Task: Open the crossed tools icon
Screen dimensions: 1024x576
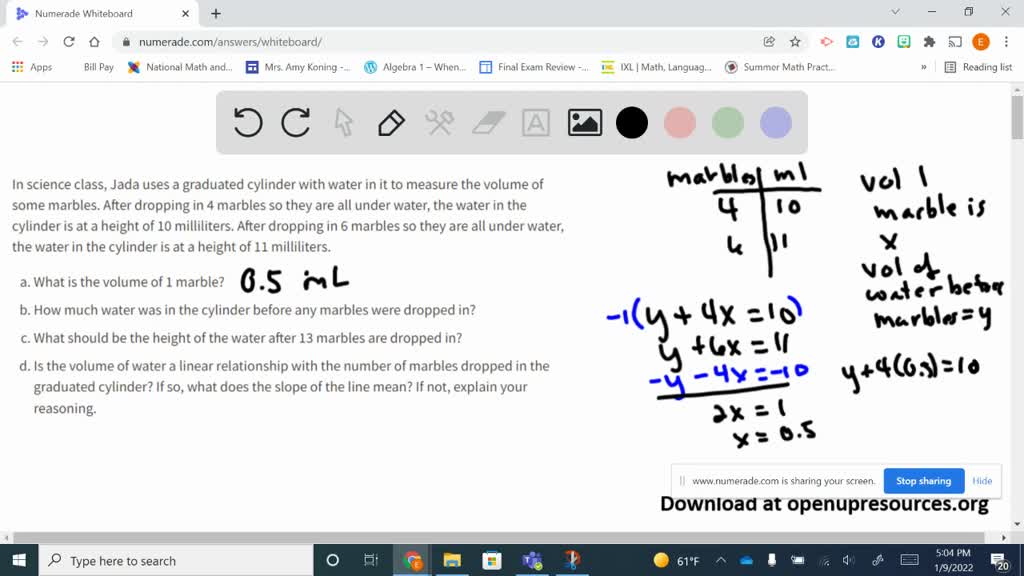Action: pyautogui.click(x=440, y=123)
